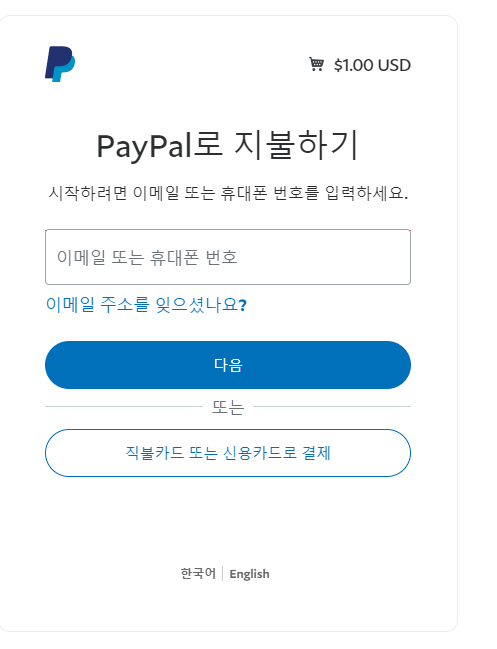Select the bold English language option
This screenshot has width=497, height=649.
tap(249, 574)
